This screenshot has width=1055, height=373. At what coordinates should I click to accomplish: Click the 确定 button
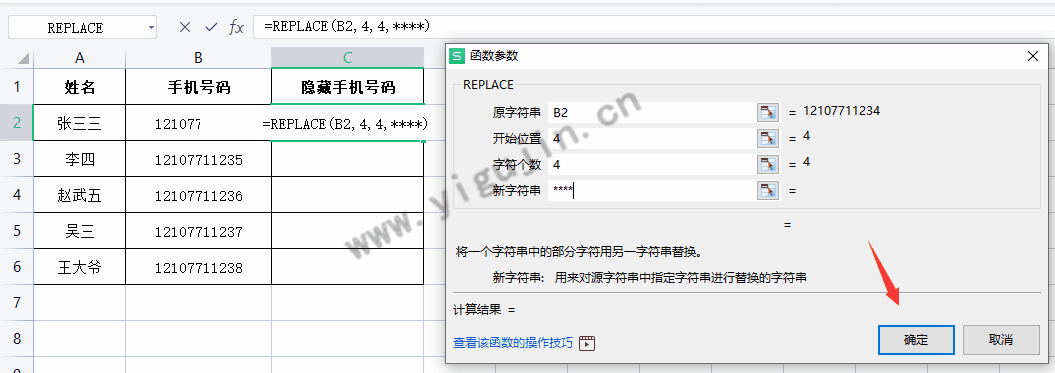916,340
